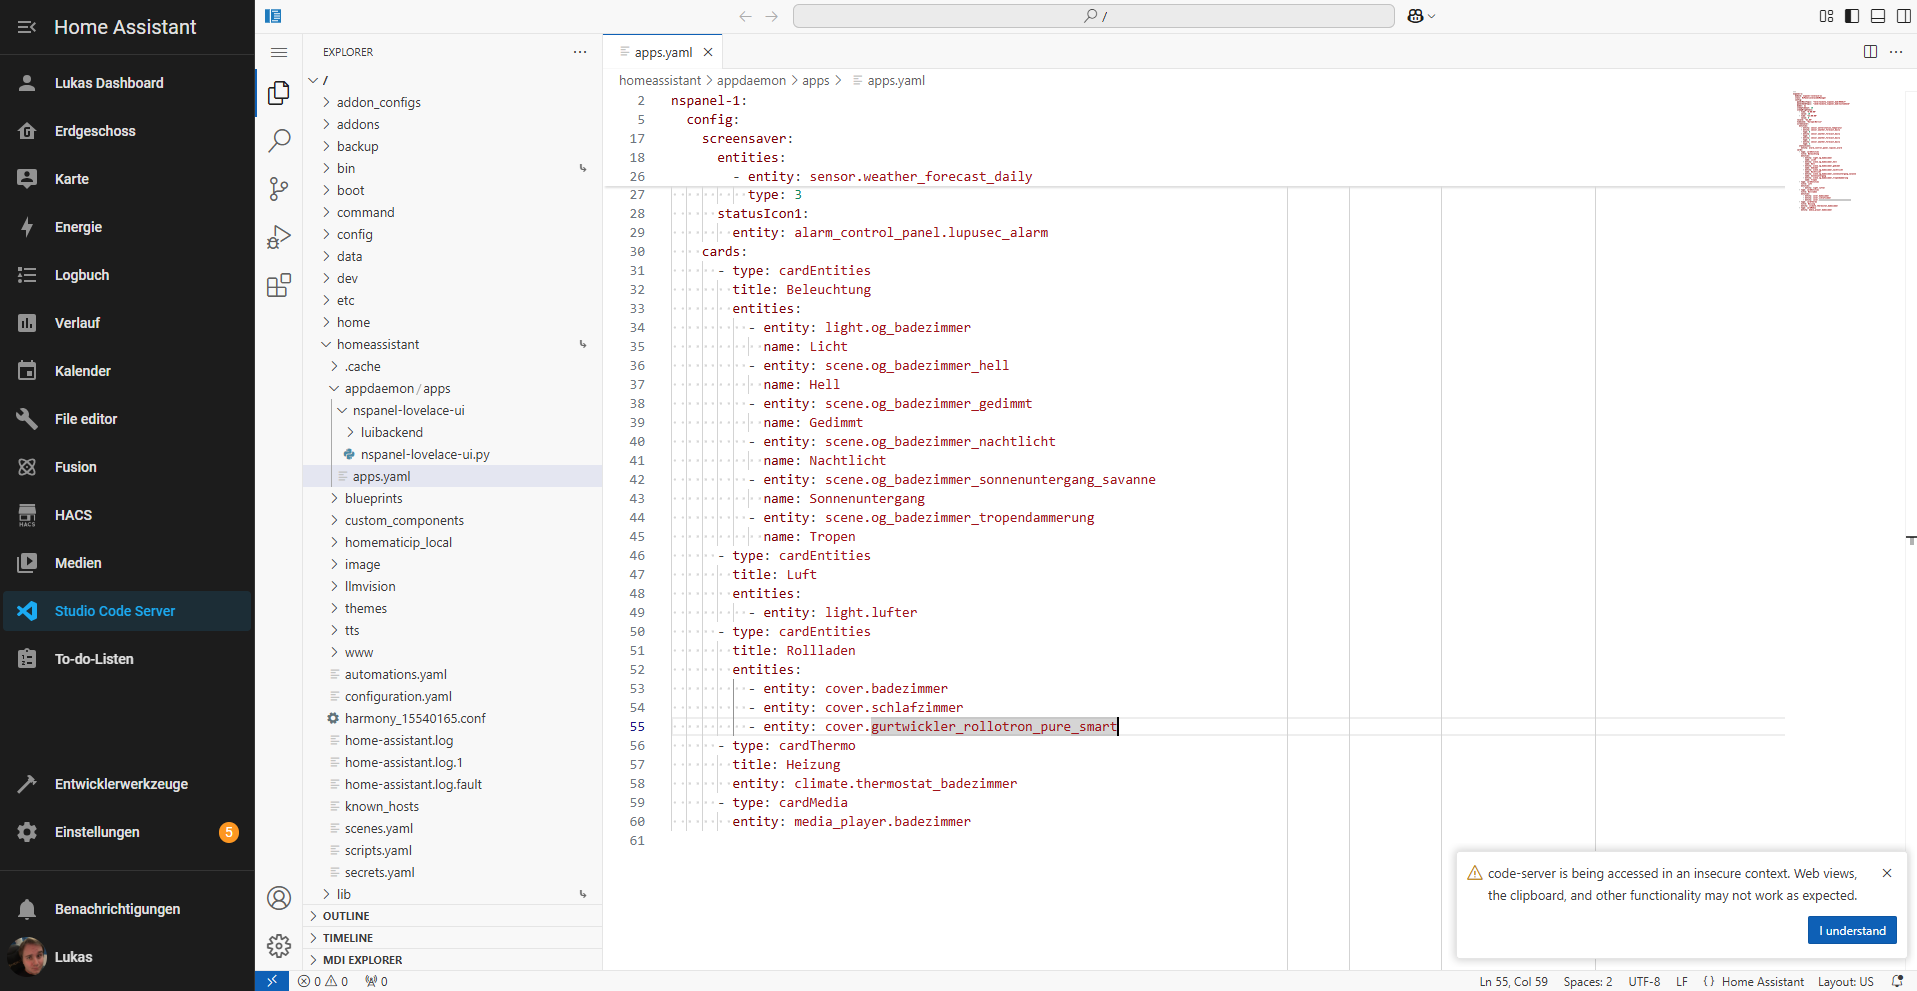Open the Extensions view icon
This screenshot has width=1917, height=991.
pyautogui.click(x=279, y=286)
